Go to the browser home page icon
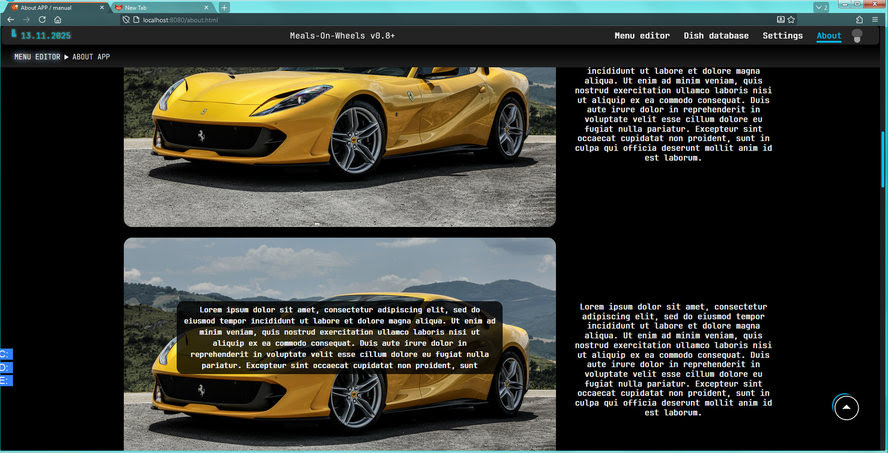 pyautogui.click(x=58, y=20)
